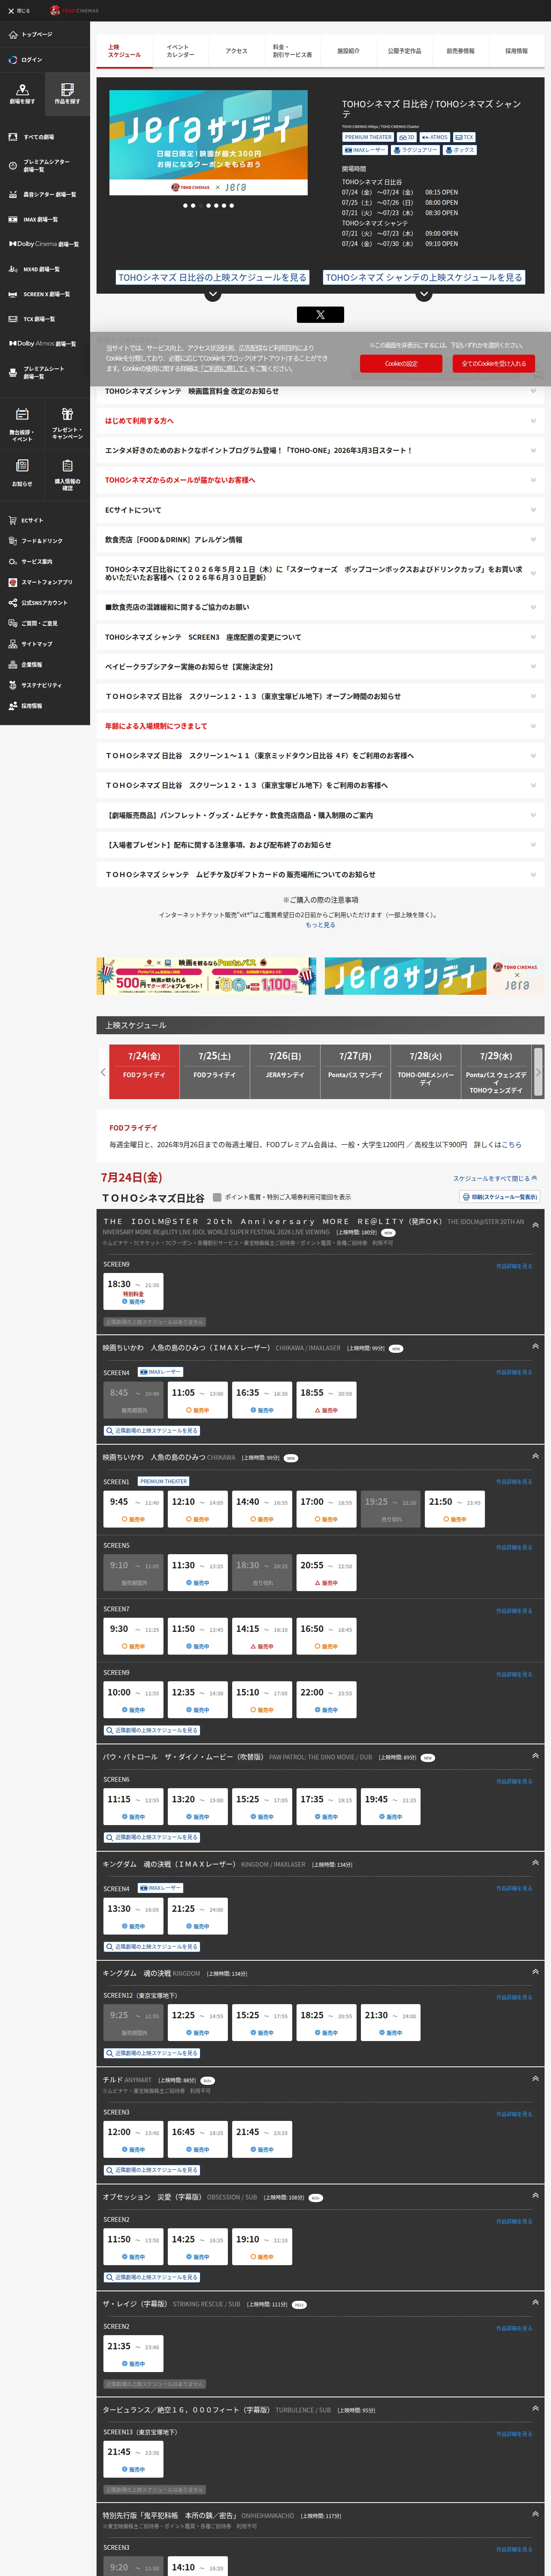This screenshot has height=2576, width=551.
Task: Open すべての劇場 in the sidebar
Action: tap(45, 137)
